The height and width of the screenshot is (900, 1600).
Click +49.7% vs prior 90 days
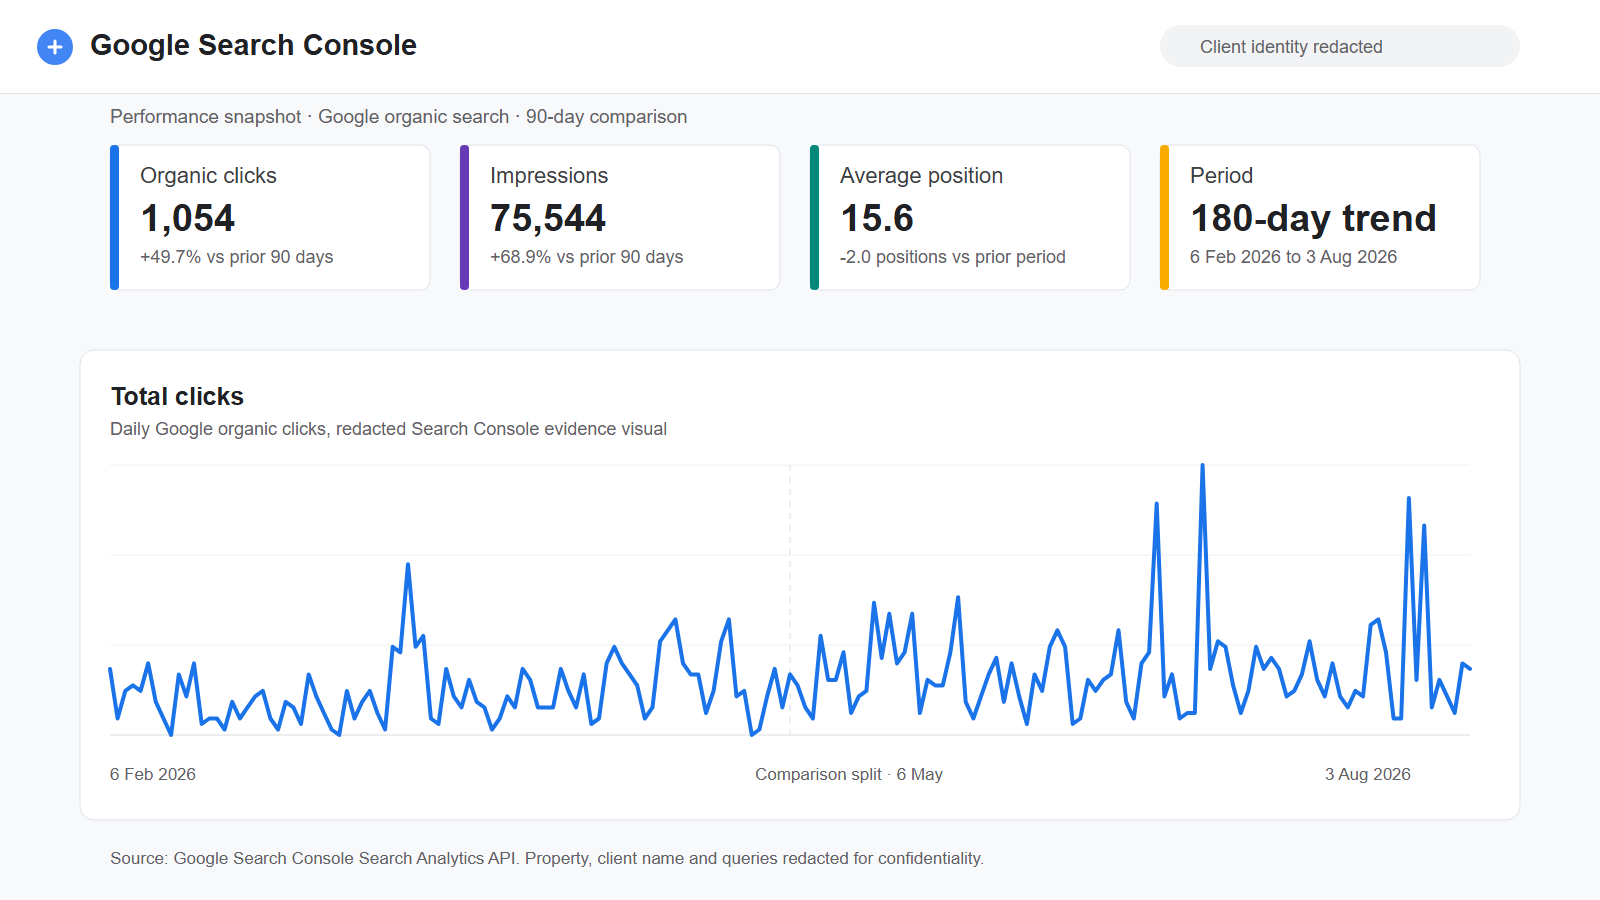pyautogui.click(x=237, y=257)
